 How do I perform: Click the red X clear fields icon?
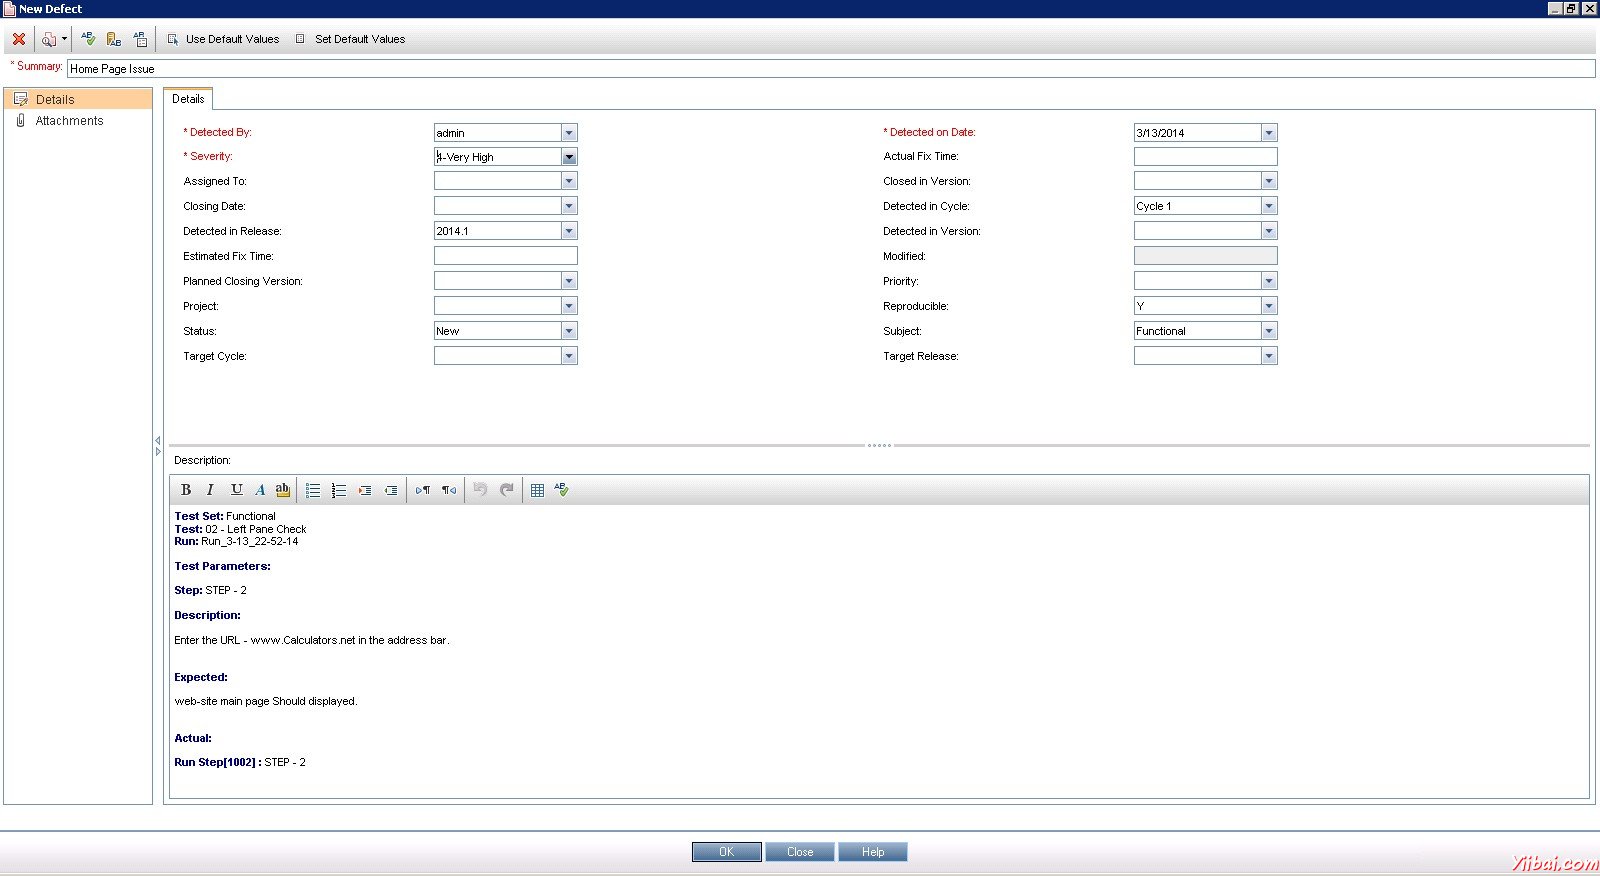18,39
